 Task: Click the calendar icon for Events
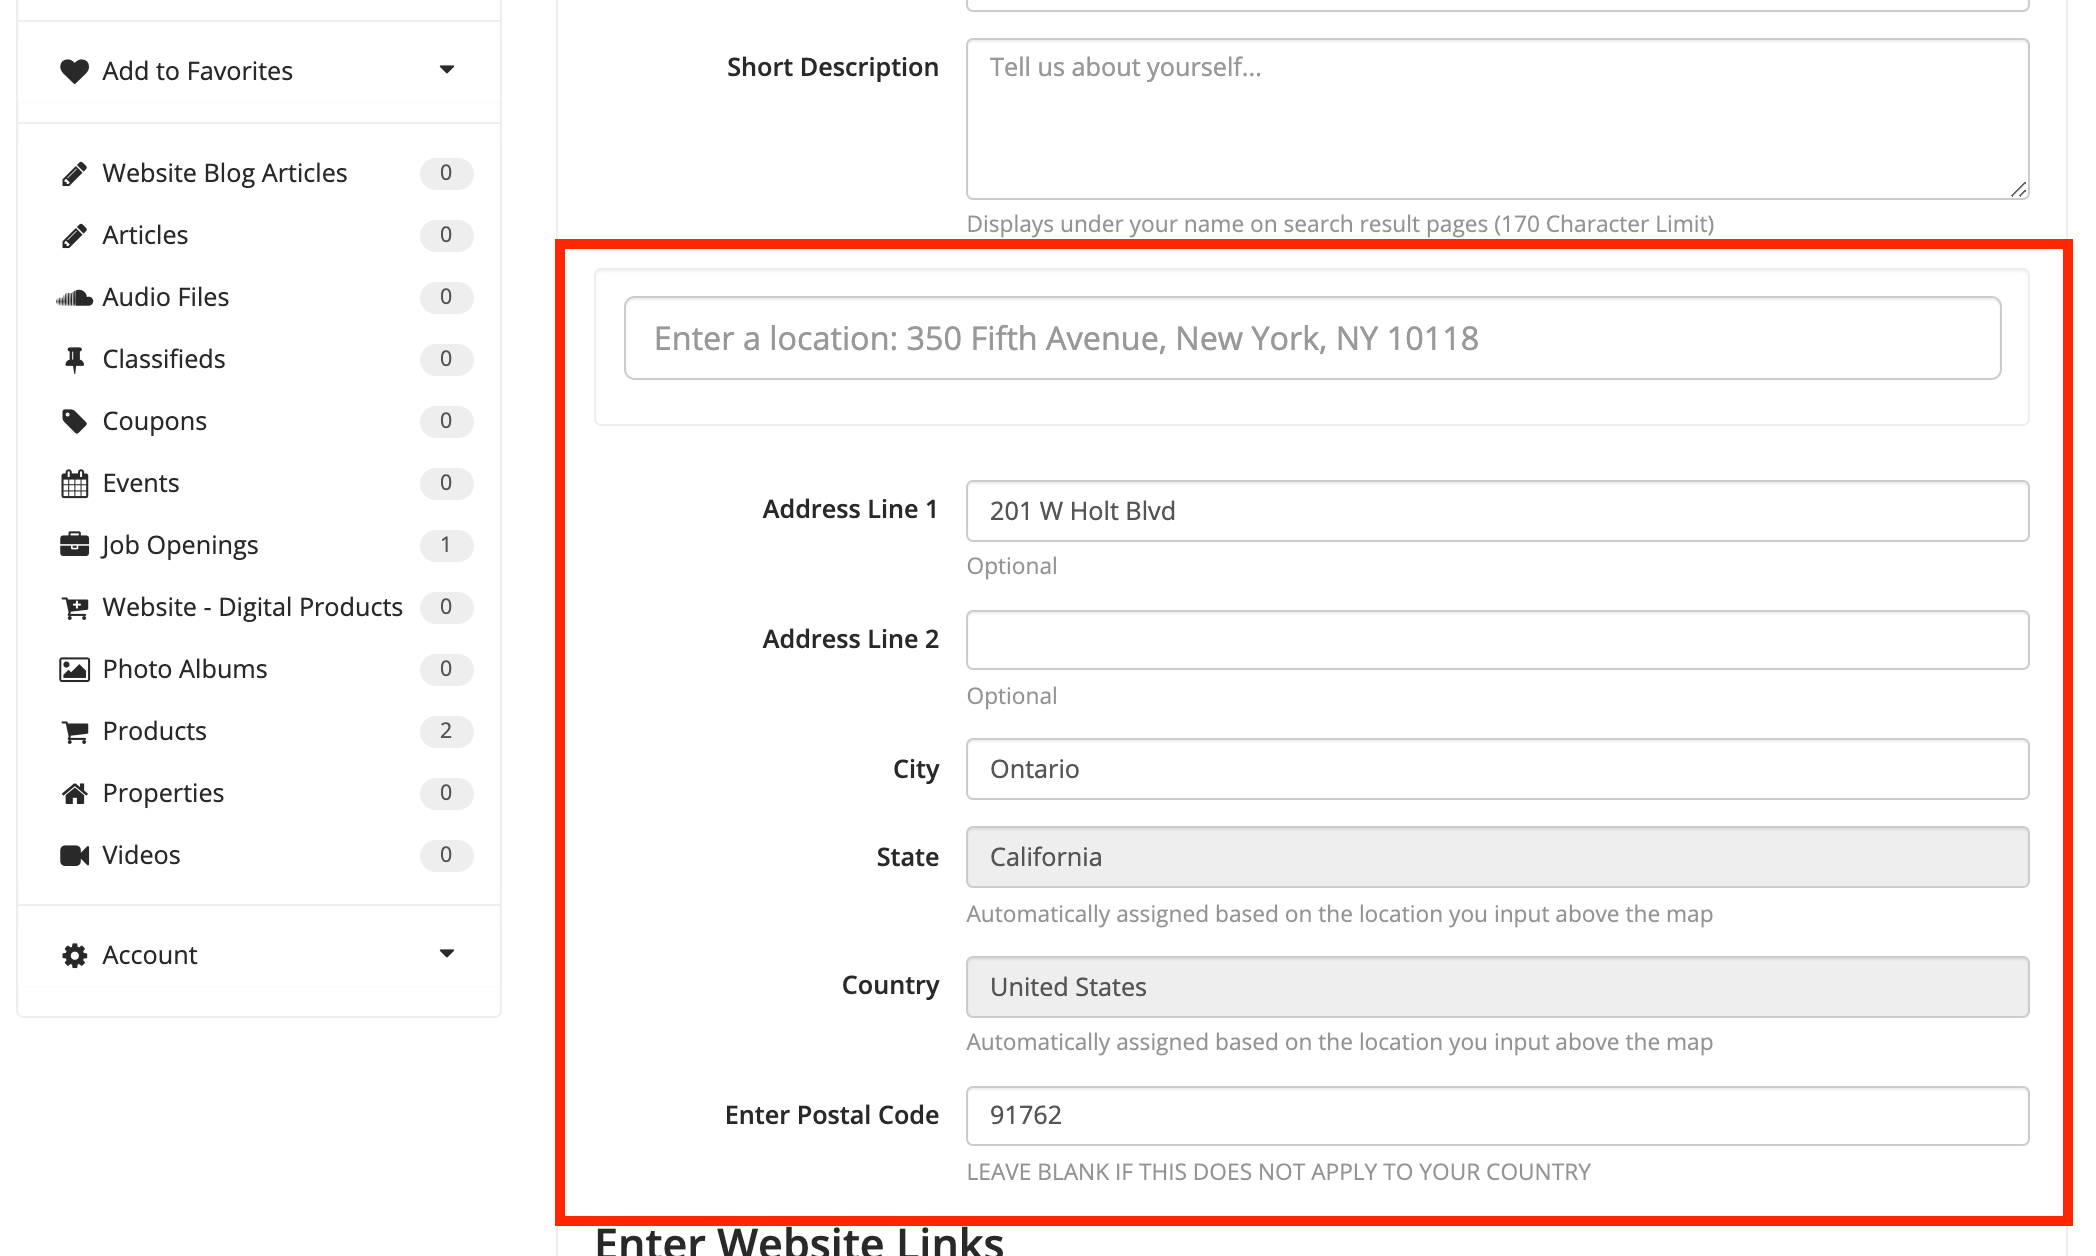click(x=74, y=484)
